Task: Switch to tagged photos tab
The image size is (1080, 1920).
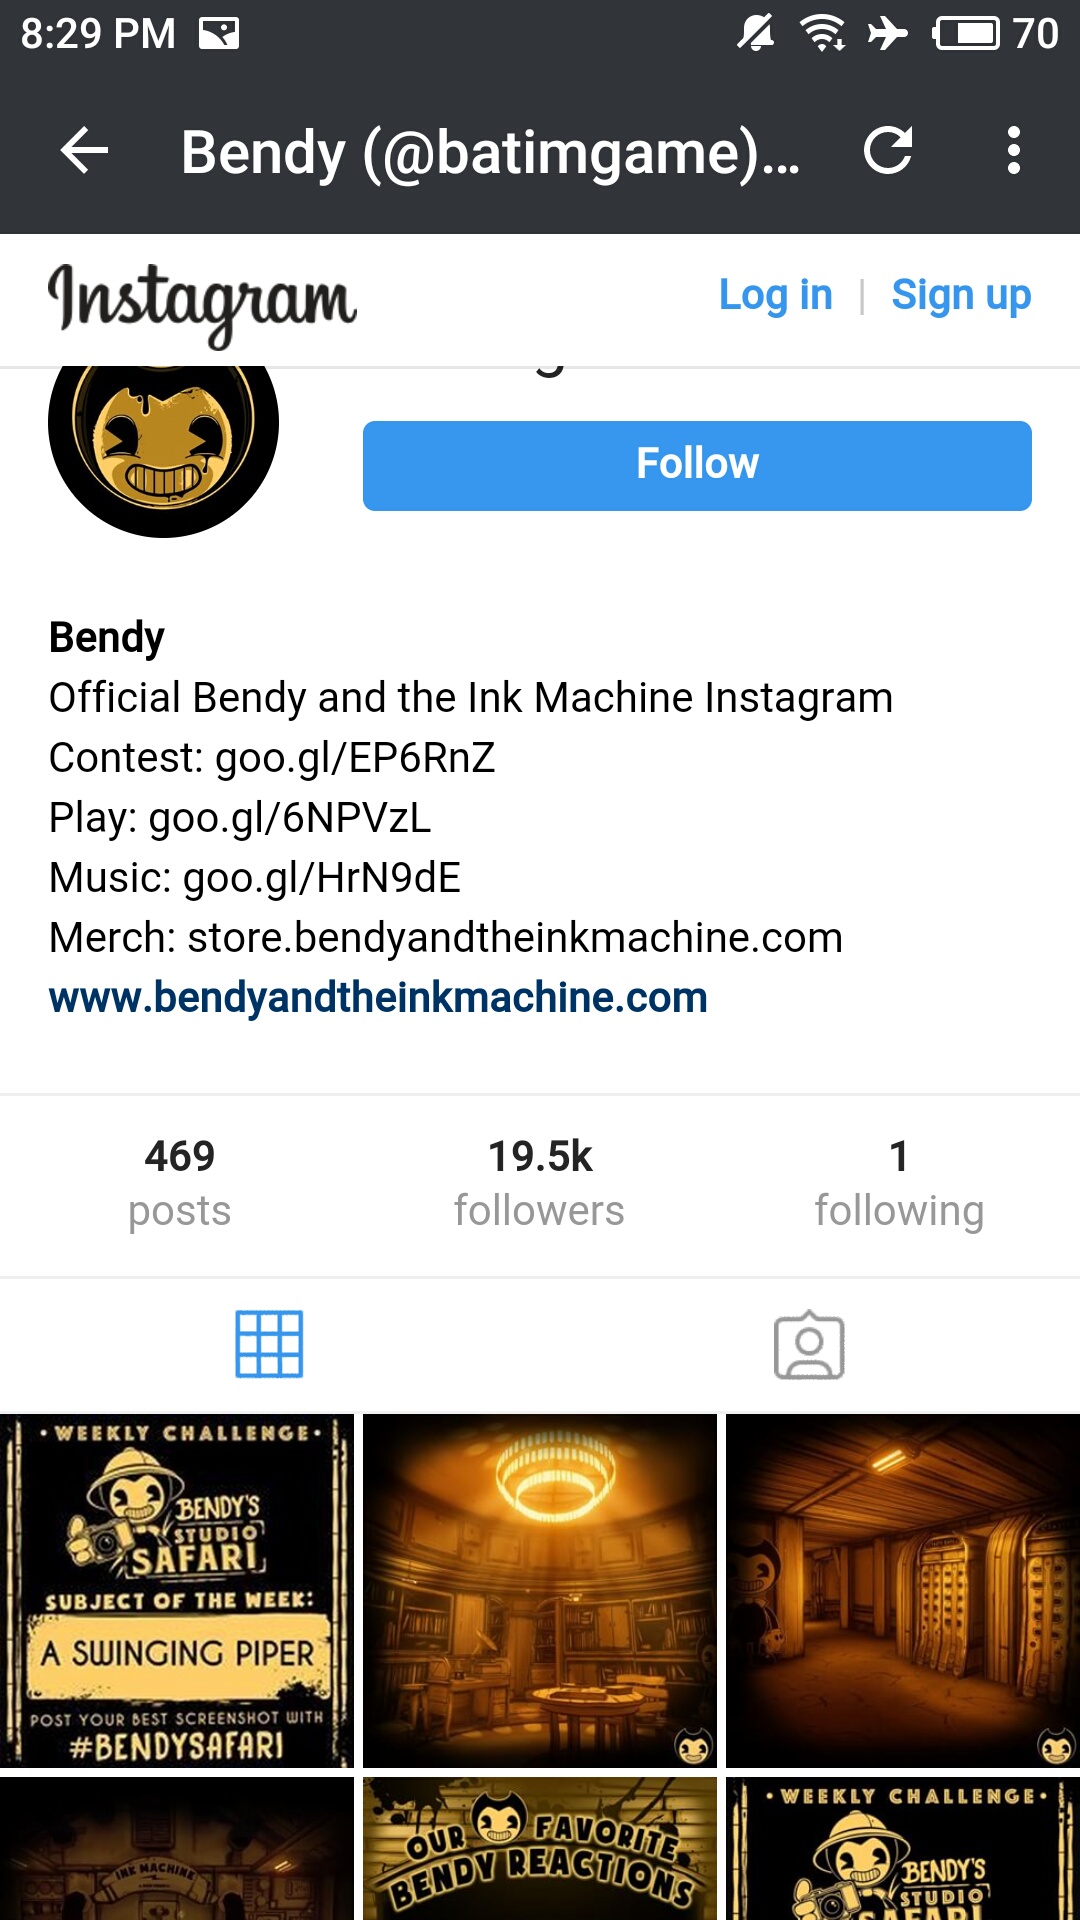Action: click(809, 1345)
